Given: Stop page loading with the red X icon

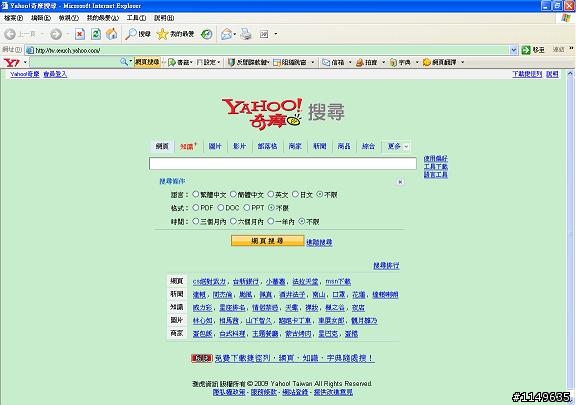Looking at the screenshot, I should tap(80, 34).
